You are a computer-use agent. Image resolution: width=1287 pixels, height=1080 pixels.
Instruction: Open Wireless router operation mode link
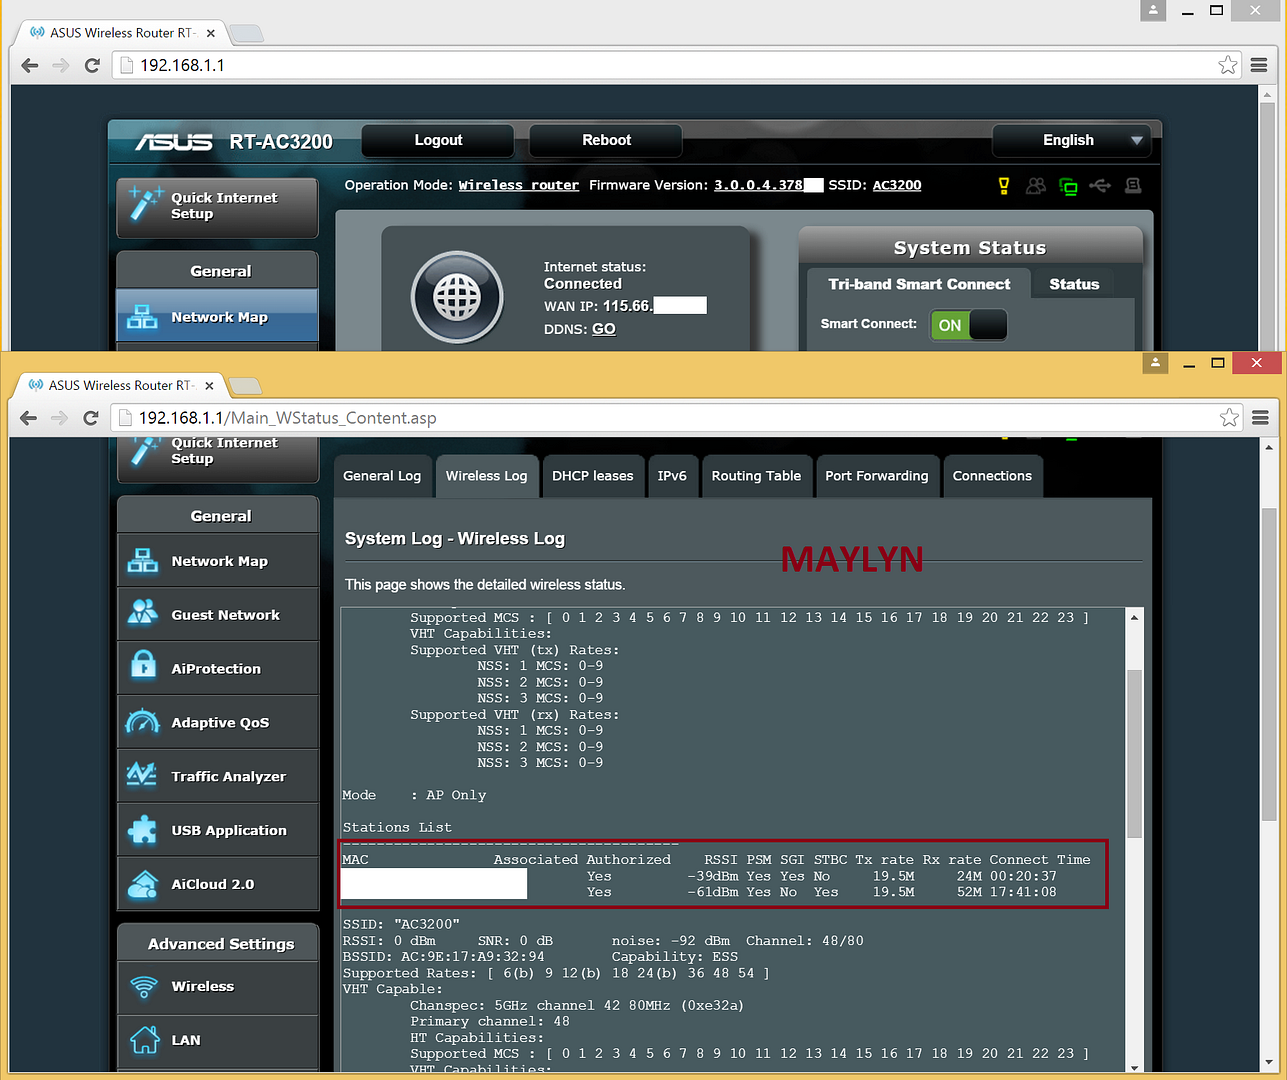(519, 185)
